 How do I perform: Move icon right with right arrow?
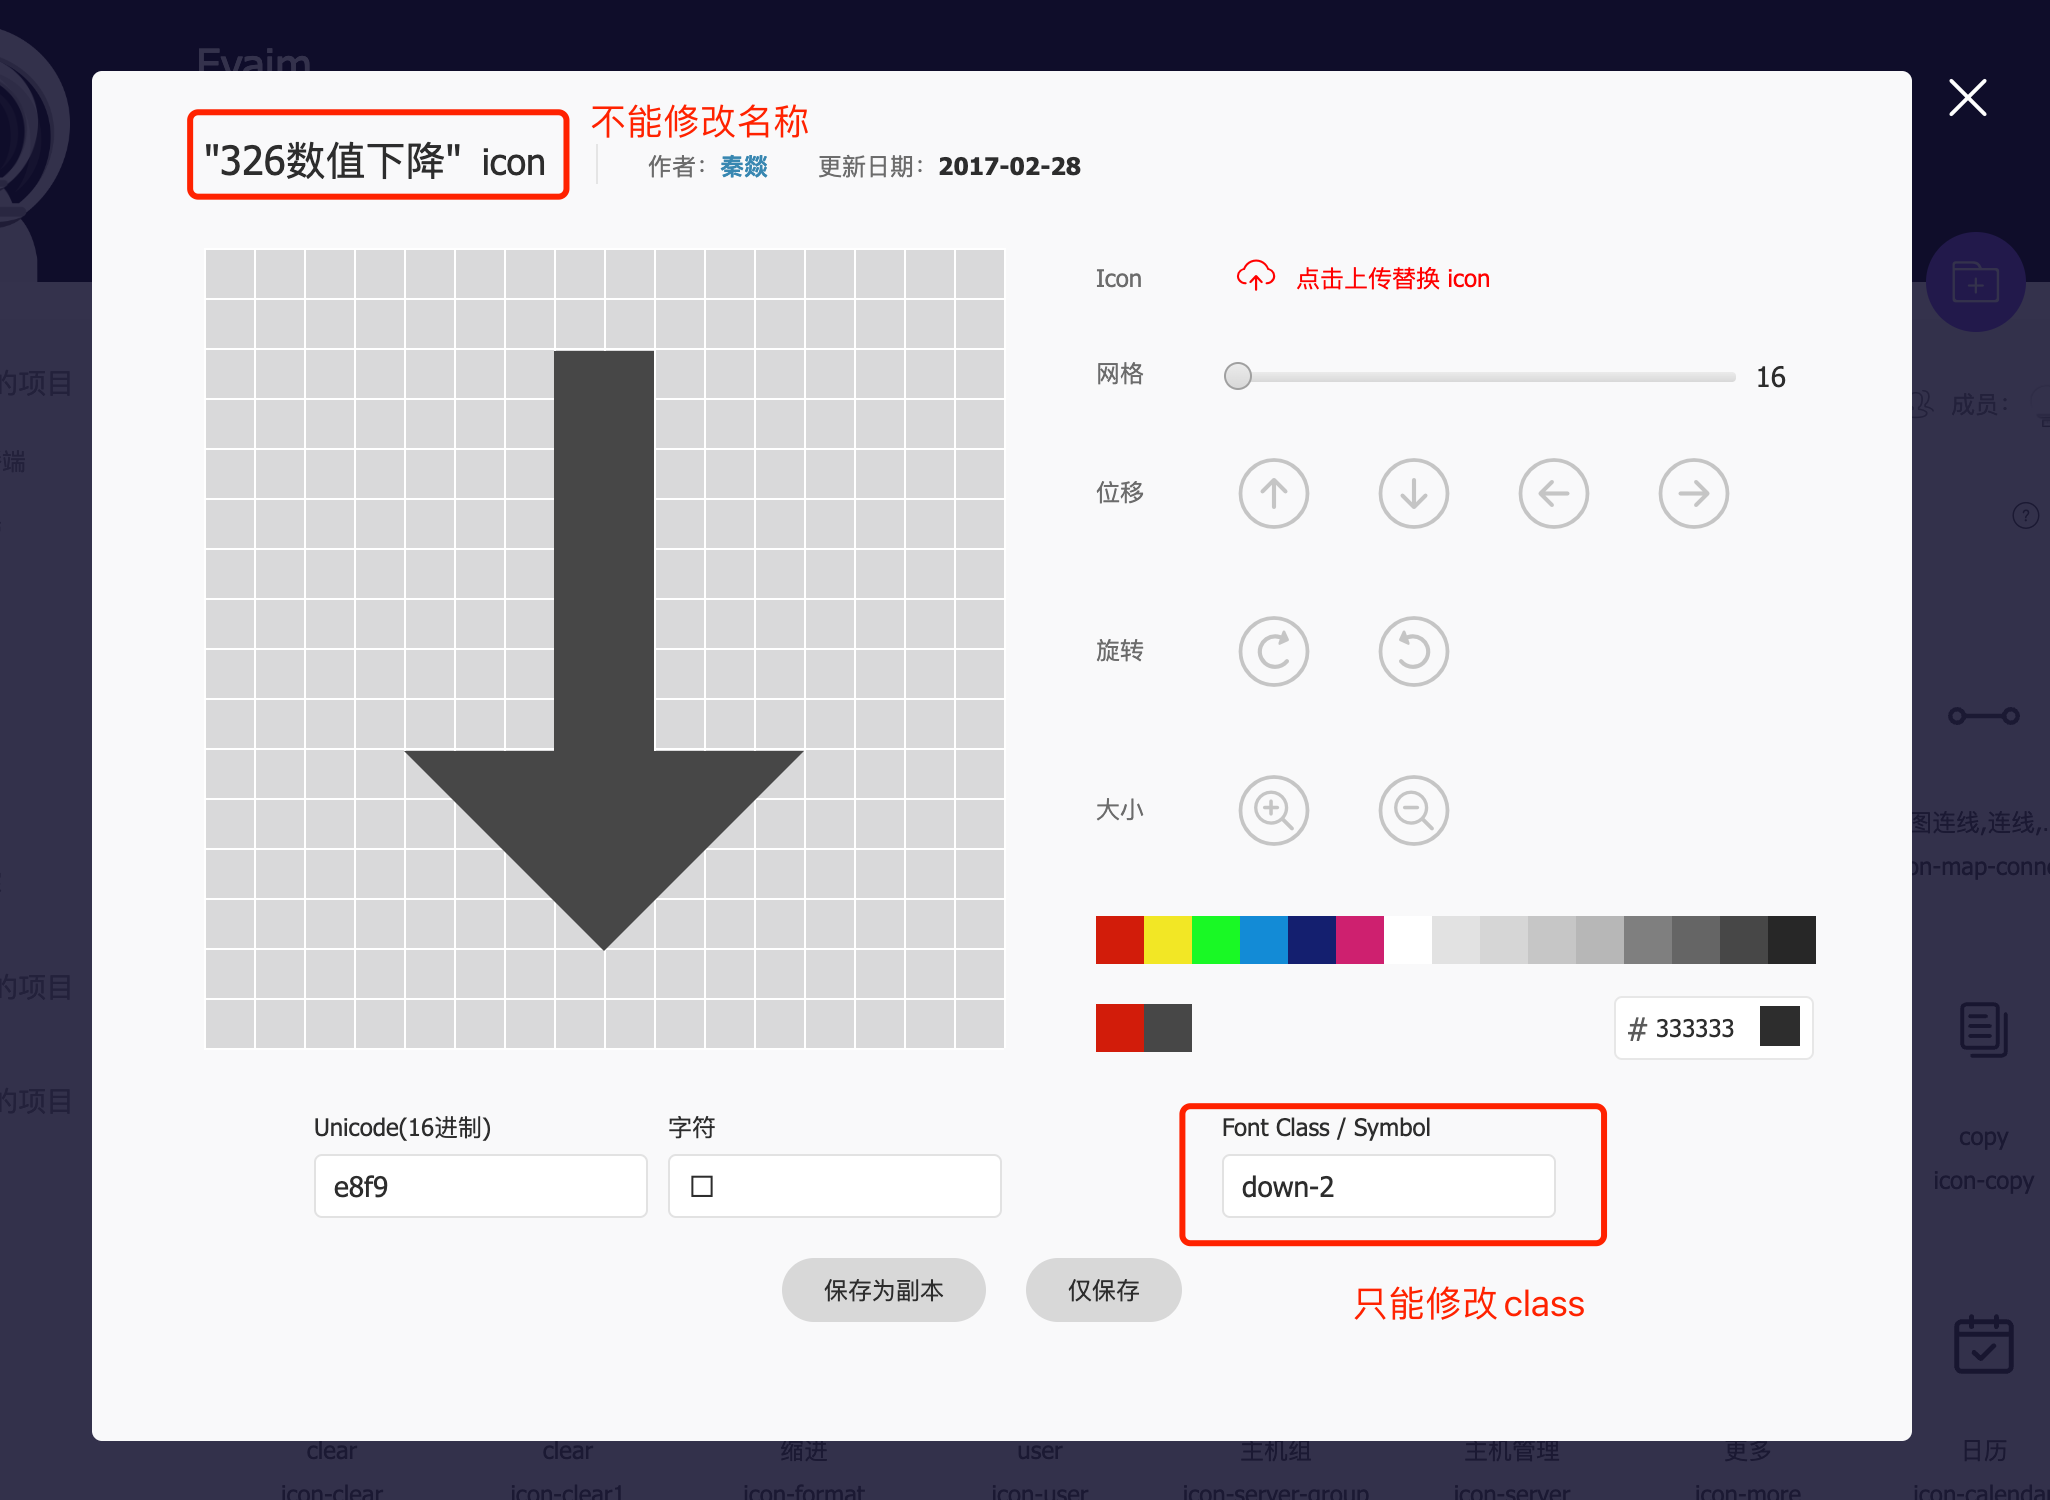(1694, 493)
